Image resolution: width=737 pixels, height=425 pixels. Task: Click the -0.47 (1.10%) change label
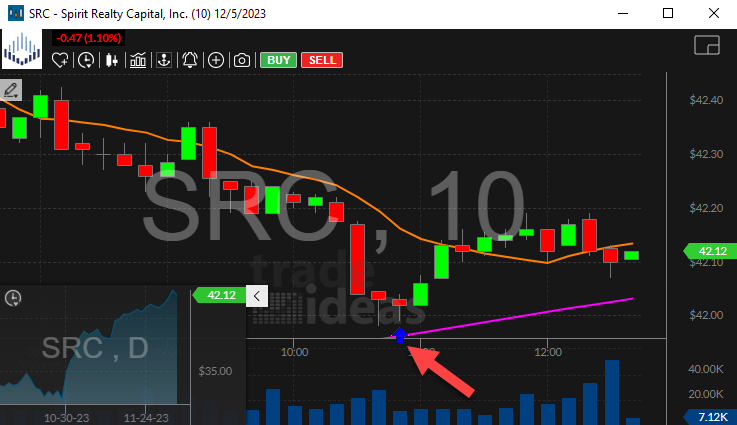click(x=88, y=38)
